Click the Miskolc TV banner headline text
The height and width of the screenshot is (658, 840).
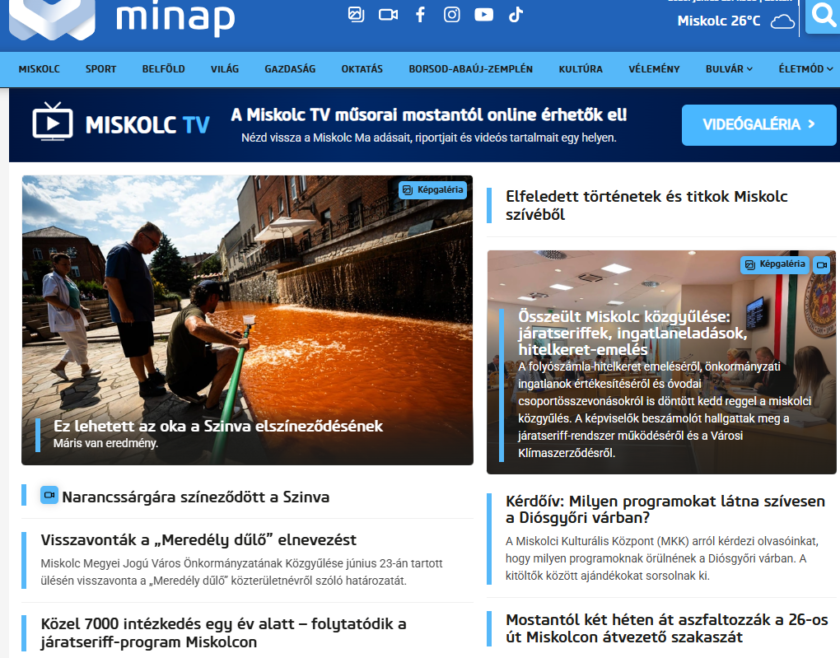tap(429, 115)
